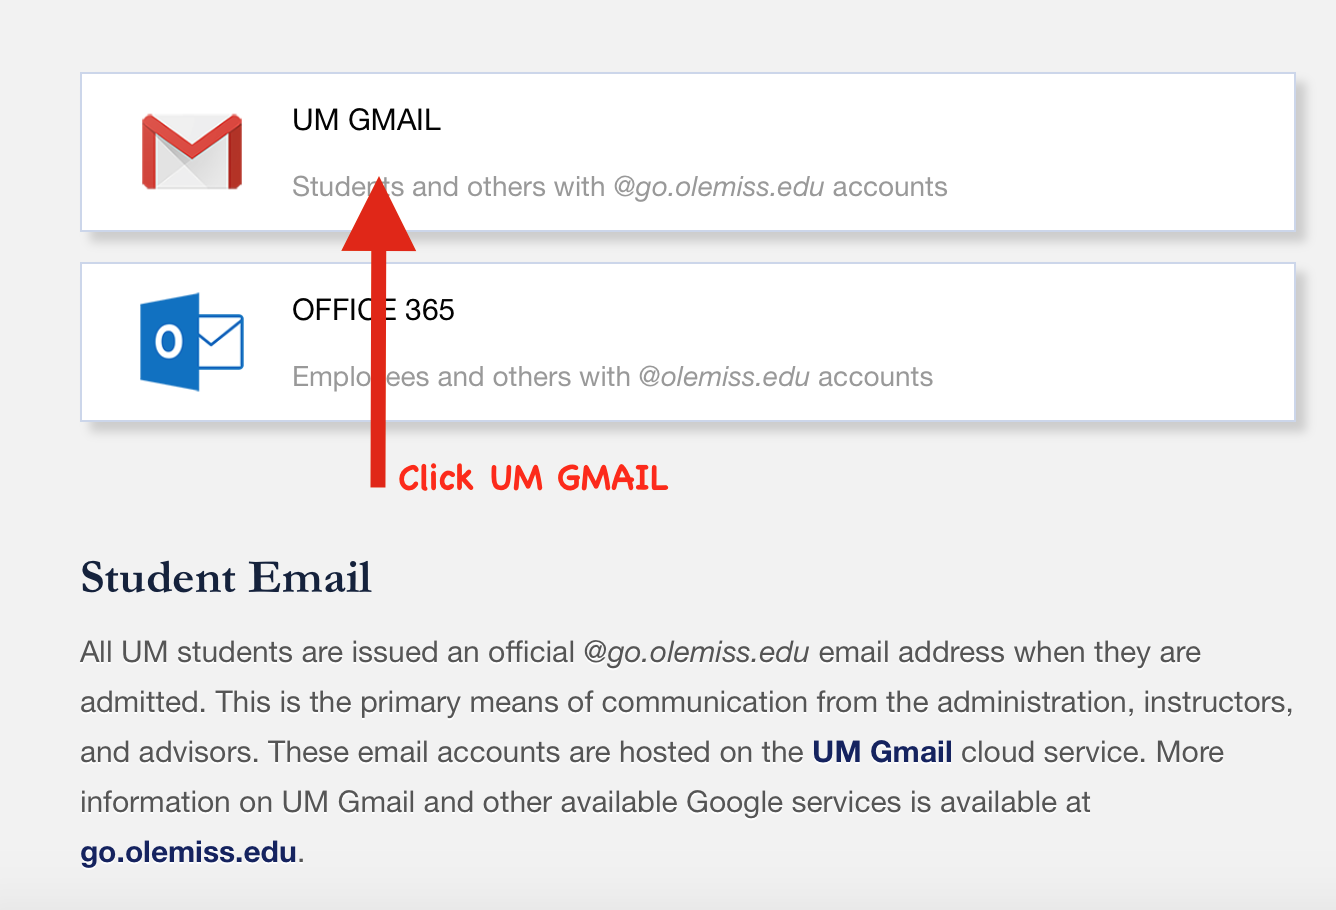This screenshot has height=910, width=1336.
Task: Click the blue Outlook icon
Action: (191, 342)
